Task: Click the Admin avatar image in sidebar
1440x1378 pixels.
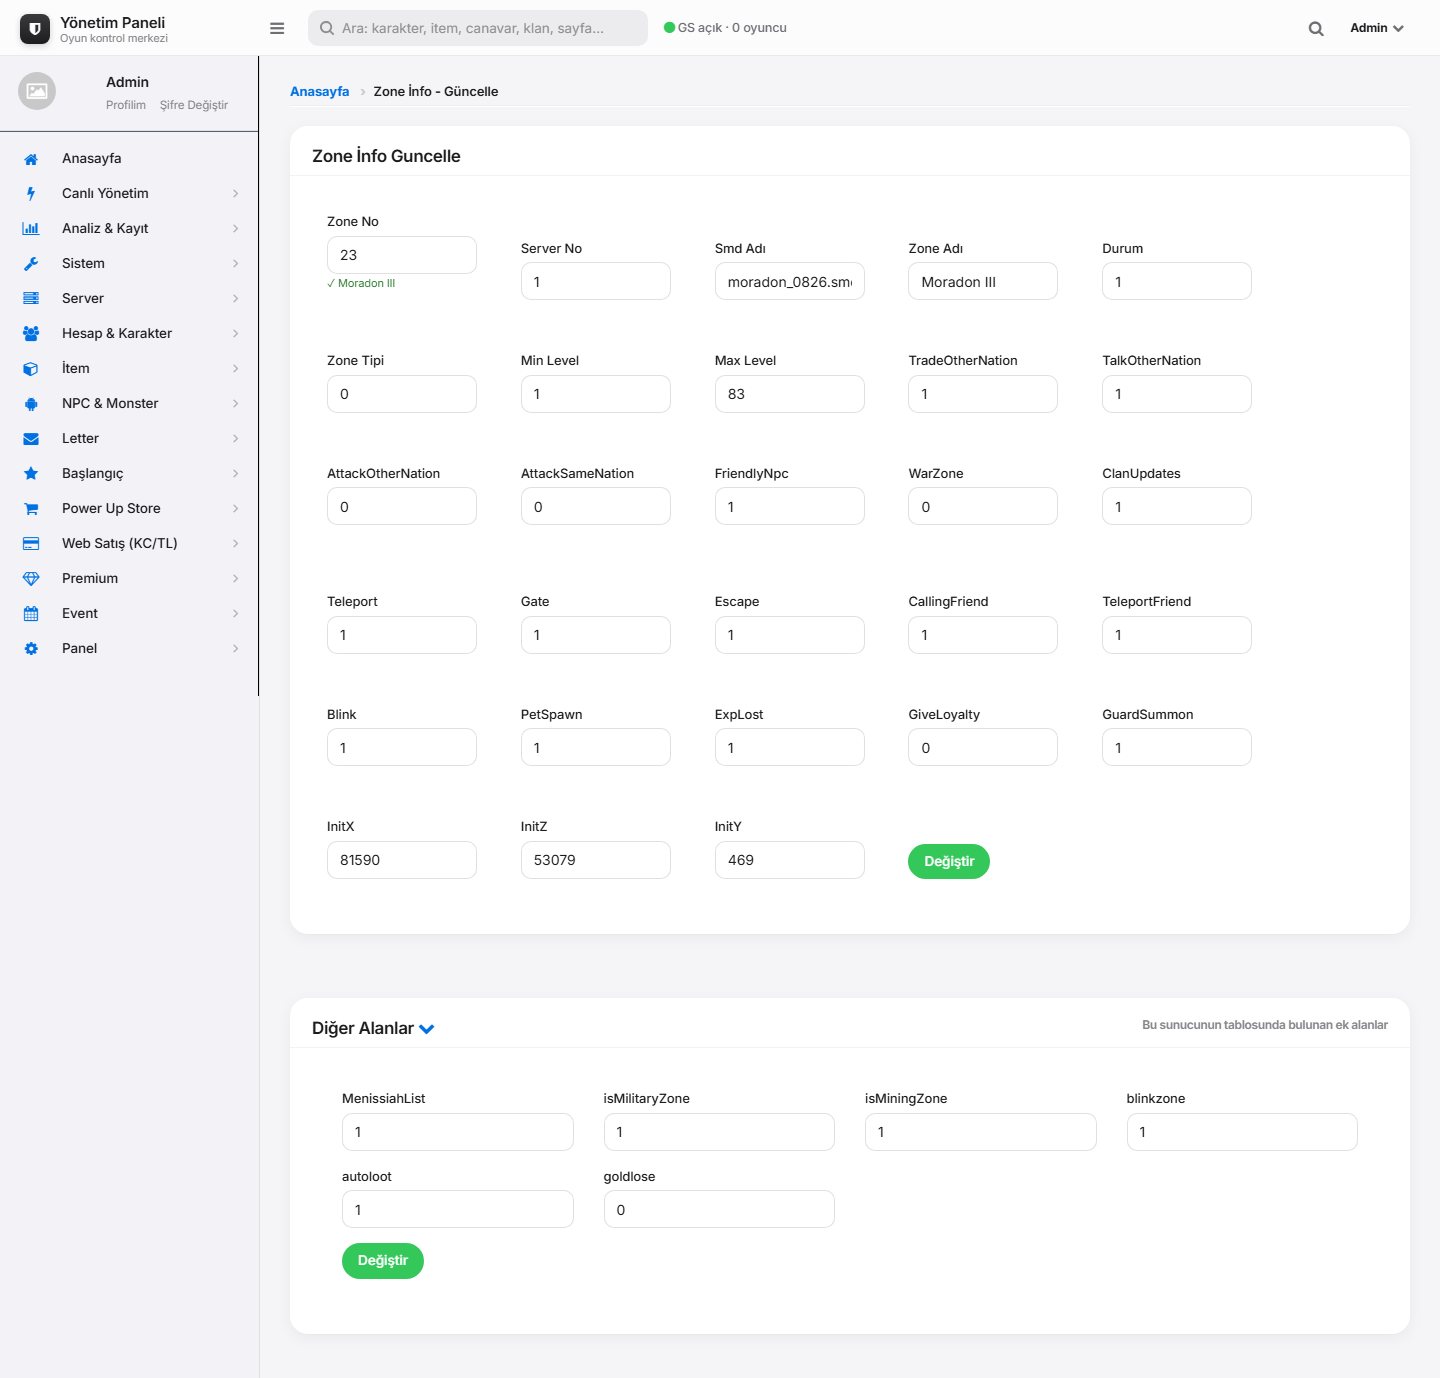Action: (37, 91)
